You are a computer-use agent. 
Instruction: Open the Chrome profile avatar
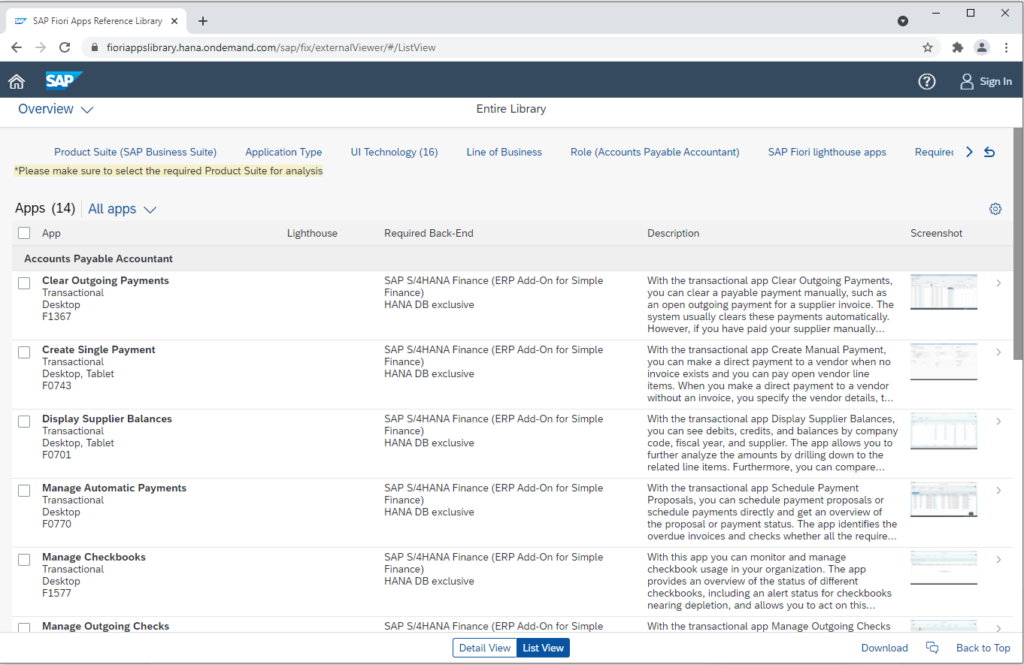(x=982, y=47)
